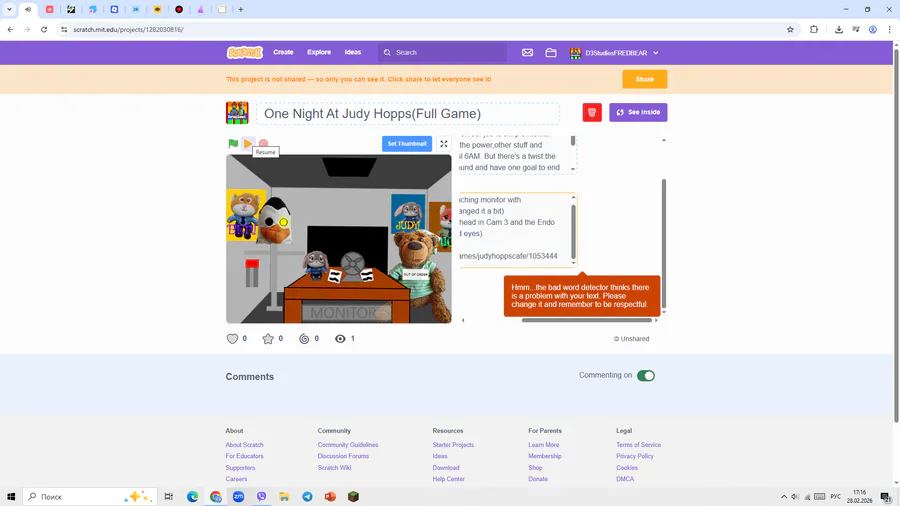The image size is (900, 506).
Task: Love the project with heart icon
Action: tap(232, 338)
